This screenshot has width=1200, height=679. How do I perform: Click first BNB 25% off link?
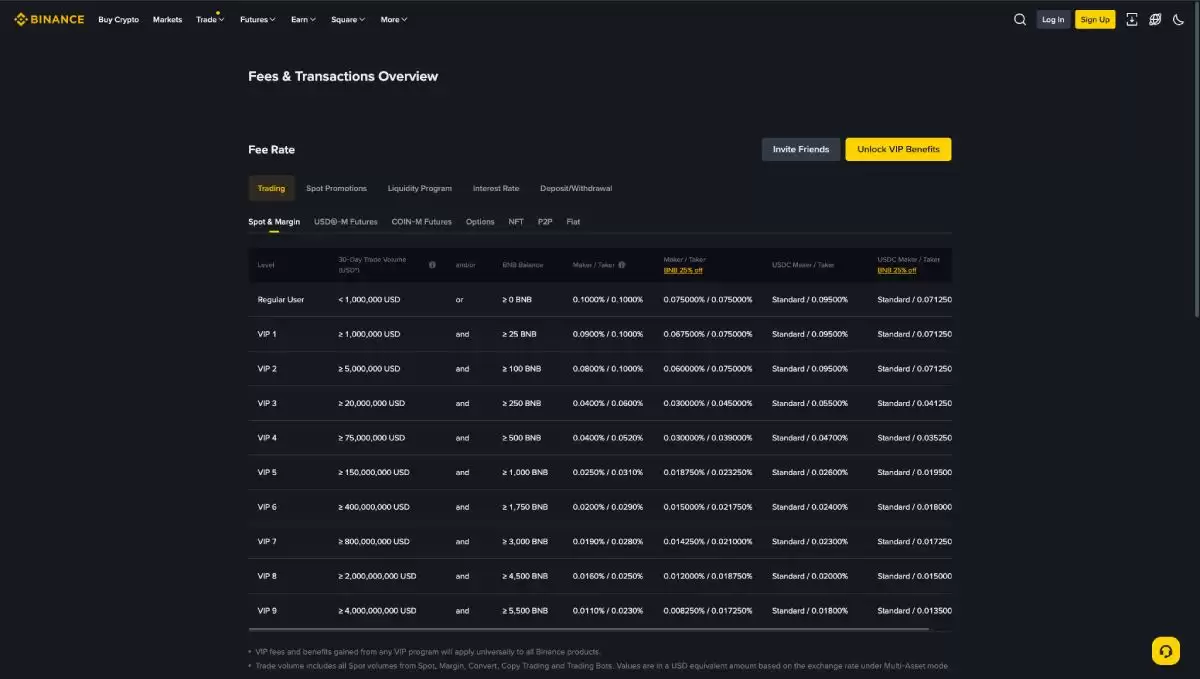(683, 270)
